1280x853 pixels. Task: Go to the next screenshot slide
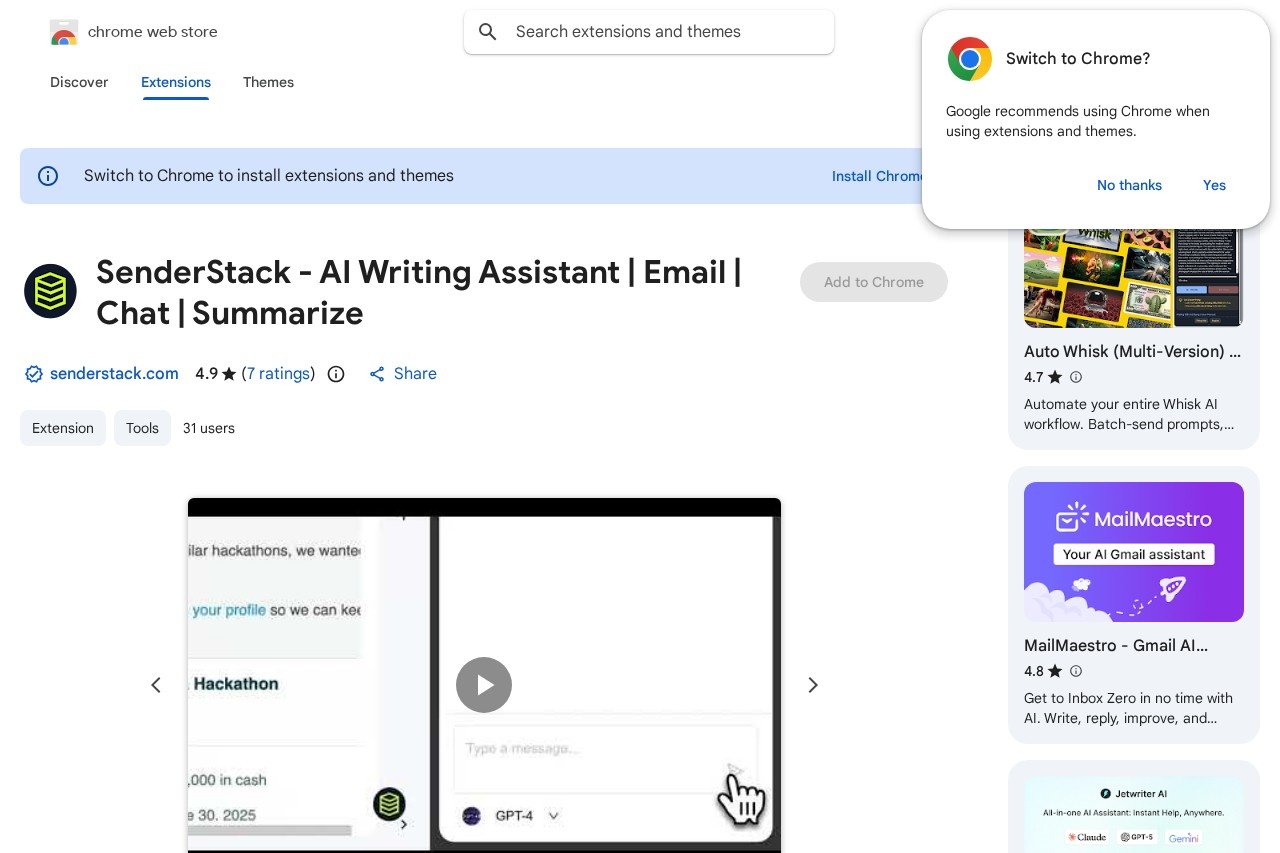point(813,685)
